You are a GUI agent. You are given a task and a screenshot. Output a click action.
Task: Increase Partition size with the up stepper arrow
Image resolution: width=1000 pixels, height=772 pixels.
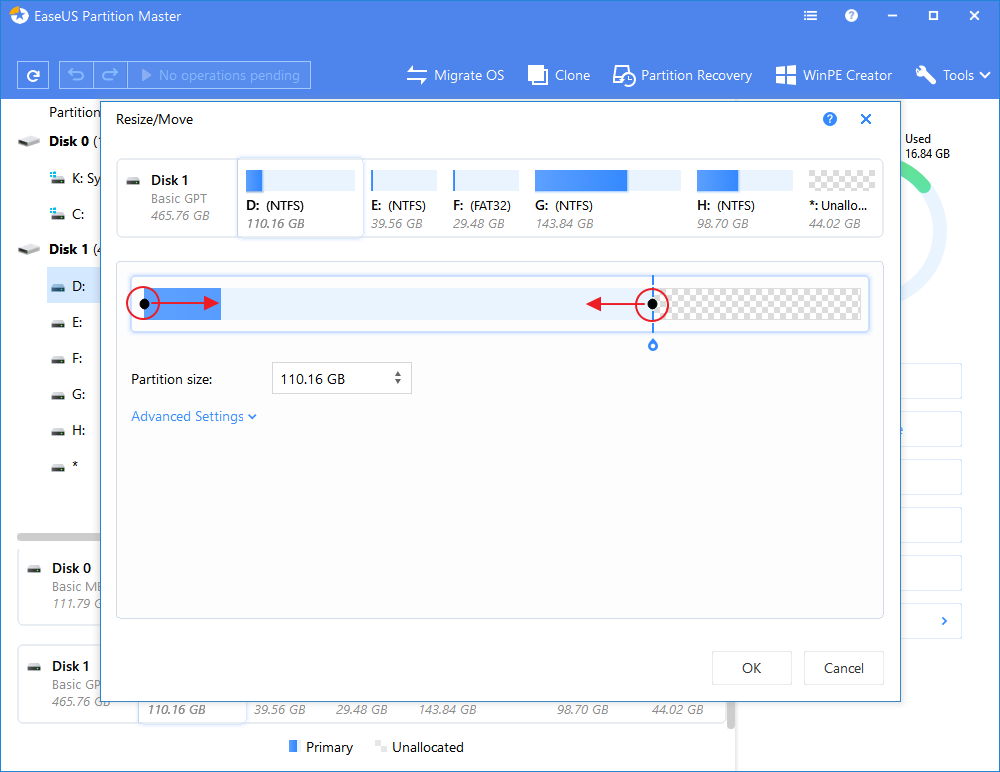397,372
